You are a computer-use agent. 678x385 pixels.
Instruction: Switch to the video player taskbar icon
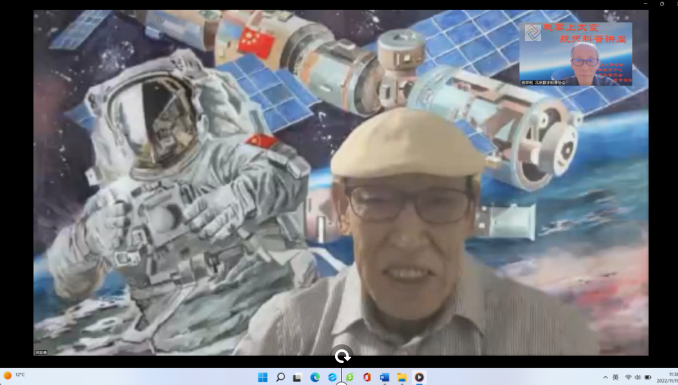pyautogui.click(x=419, y=377)
